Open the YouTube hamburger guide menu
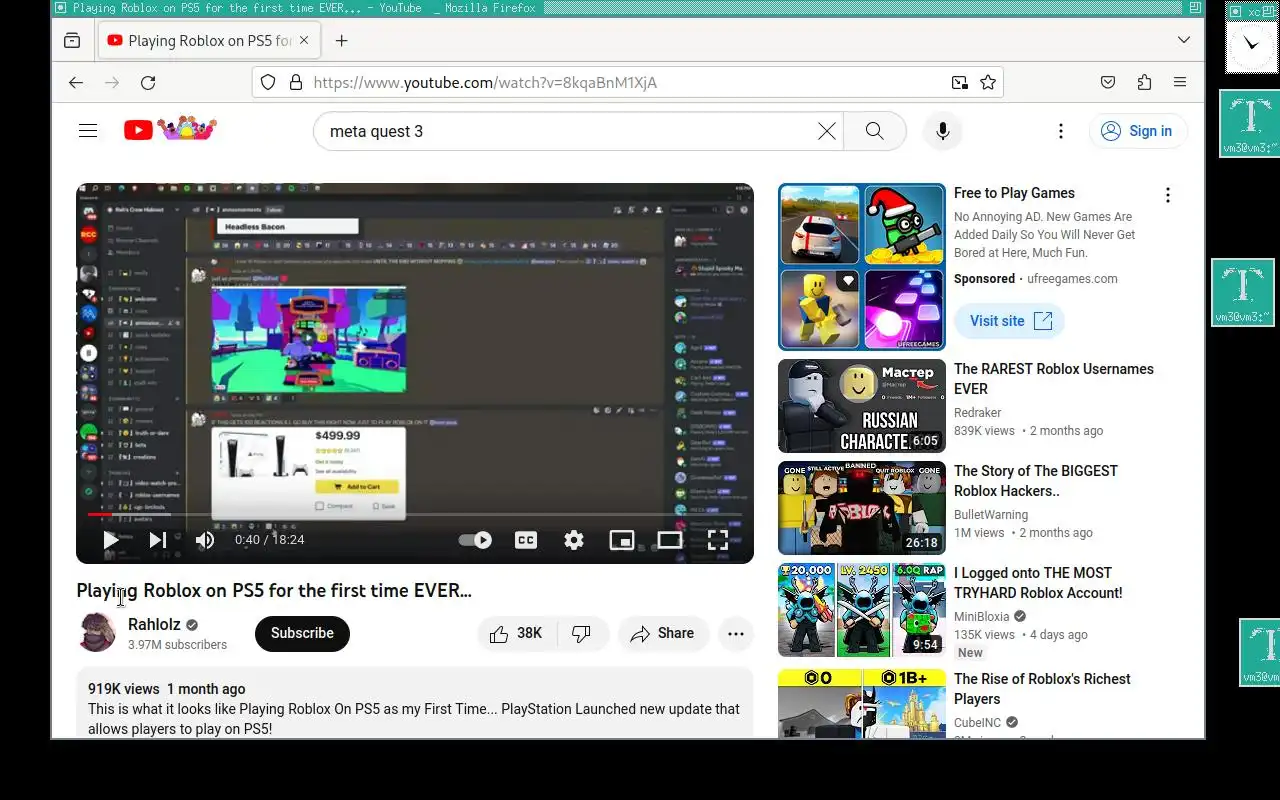The height and width of the screenshot is (800, 1280). [88, 131]
